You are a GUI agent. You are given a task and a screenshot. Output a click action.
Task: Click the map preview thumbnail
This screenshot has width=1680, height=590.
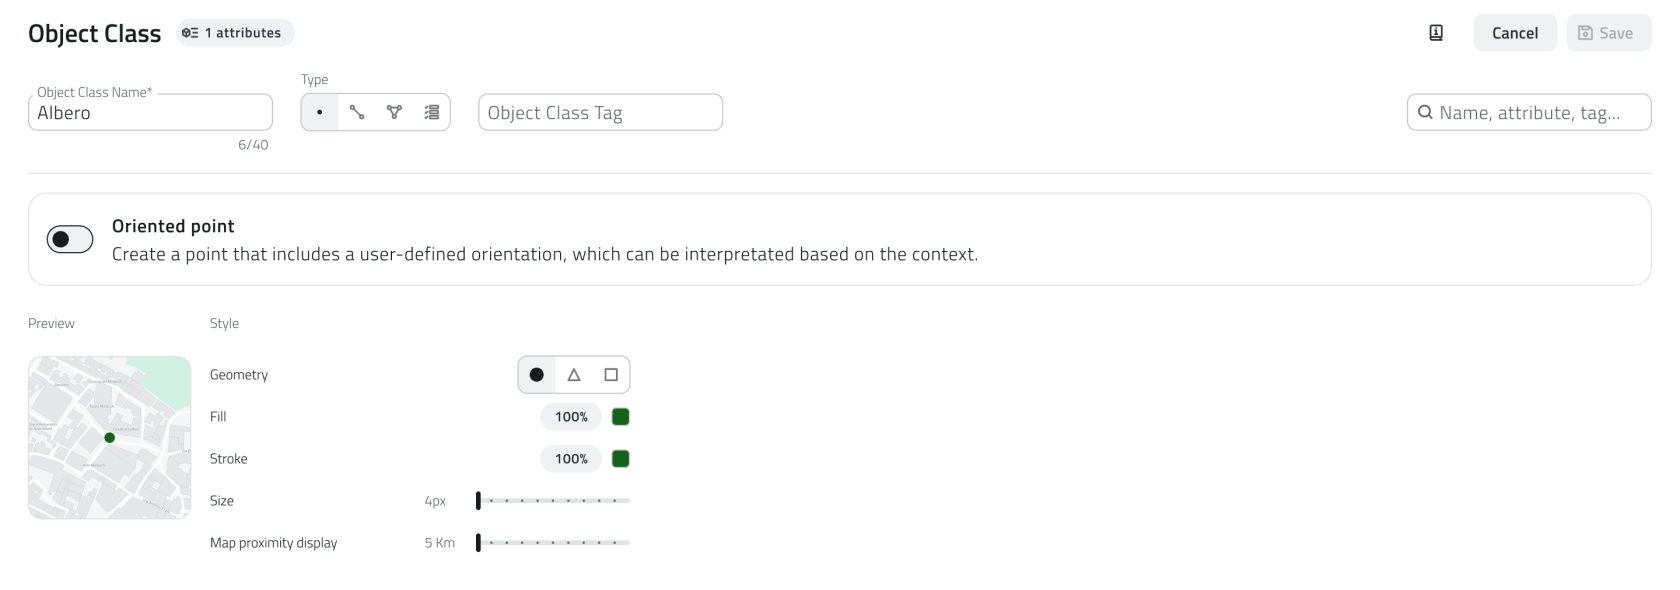tap(109, 437)
